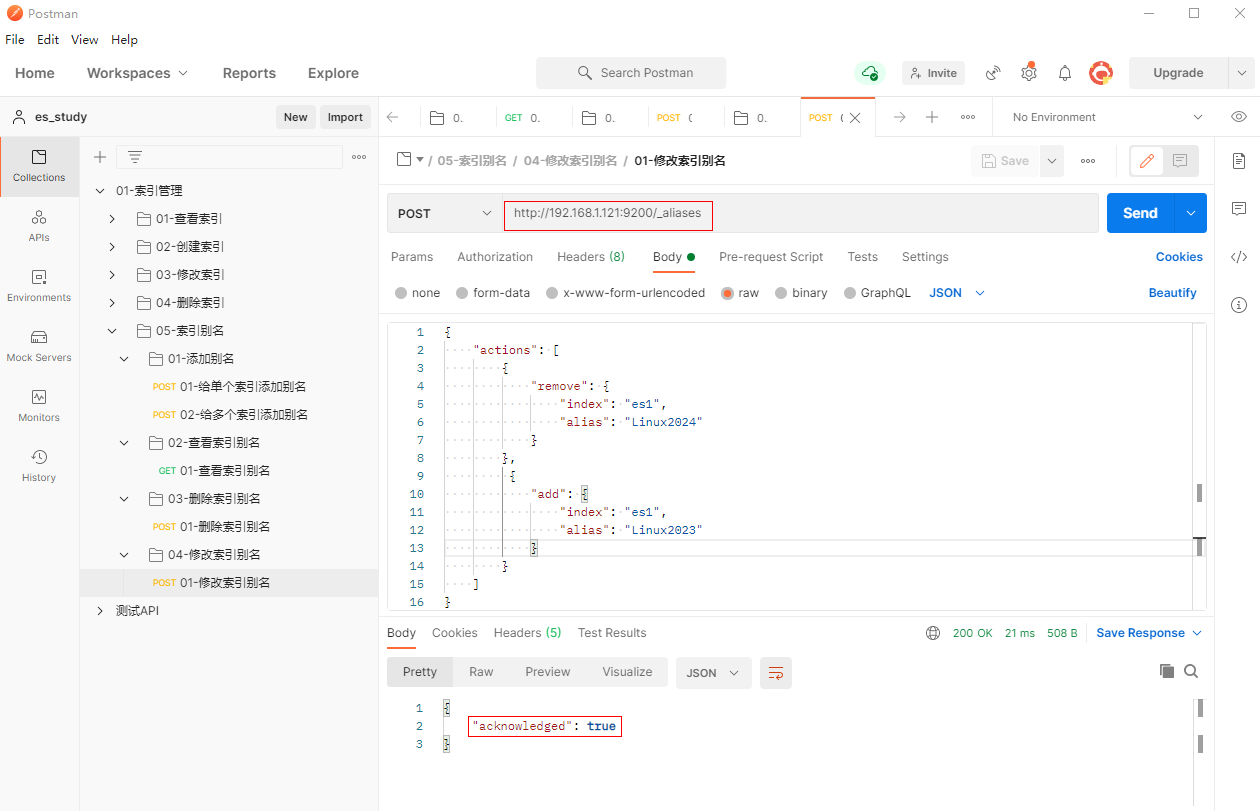Open the Settings gear icon in header
This screenshot has height=811, width=1260.
pyautogui.click(x=1029, y=73)
